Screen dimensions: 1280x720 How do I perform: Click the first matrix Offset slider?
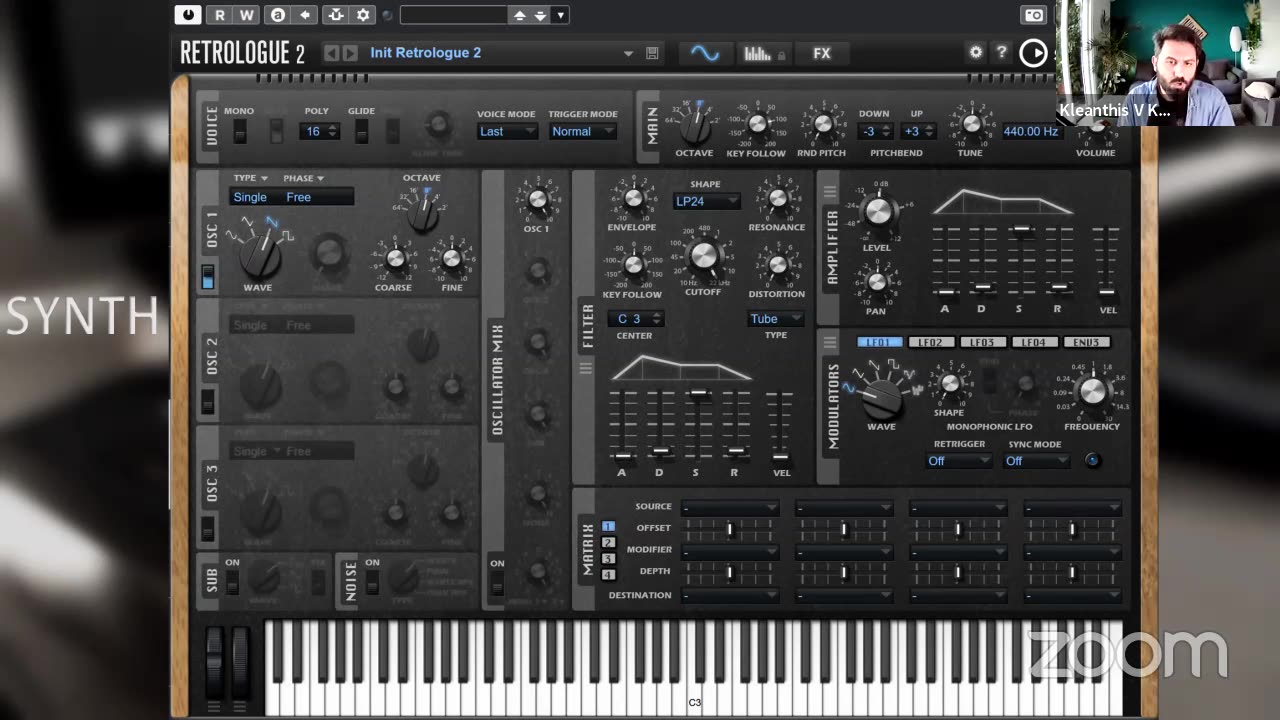(x=730, y=529)
